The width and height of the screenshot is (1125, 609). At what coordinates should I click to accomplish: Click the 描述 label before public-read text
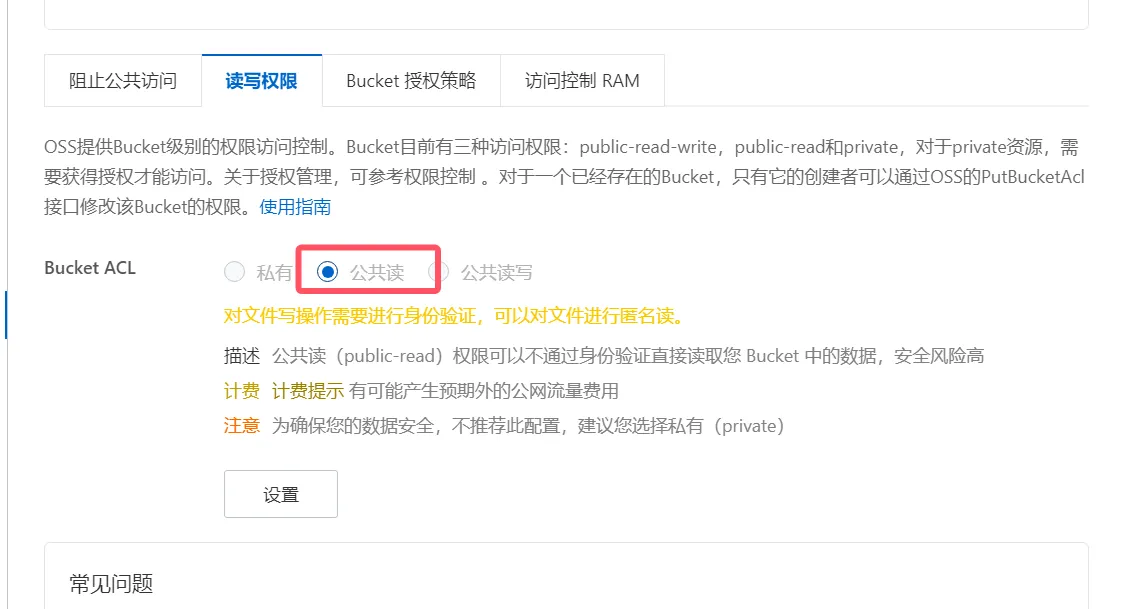pyautogui.click(x=242, y=356)
